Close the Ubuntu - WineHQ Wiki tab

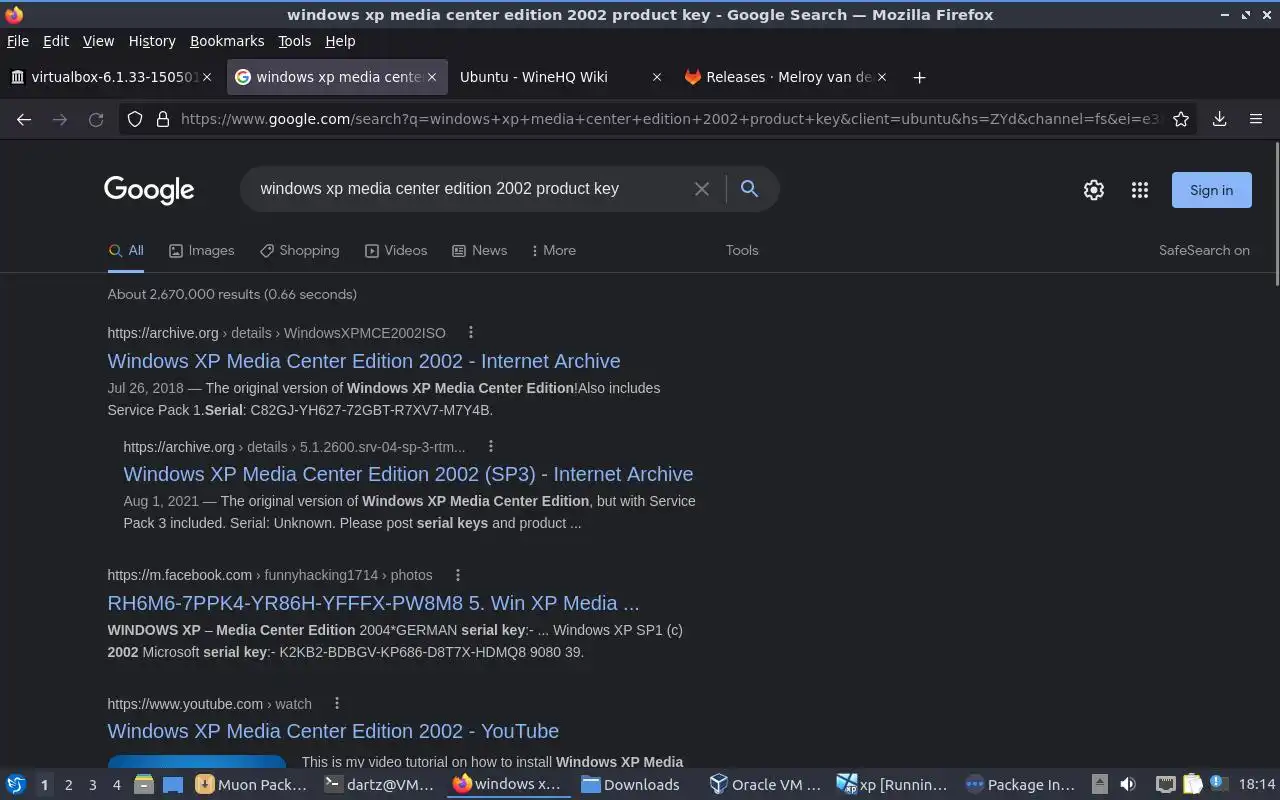(656, 77)
